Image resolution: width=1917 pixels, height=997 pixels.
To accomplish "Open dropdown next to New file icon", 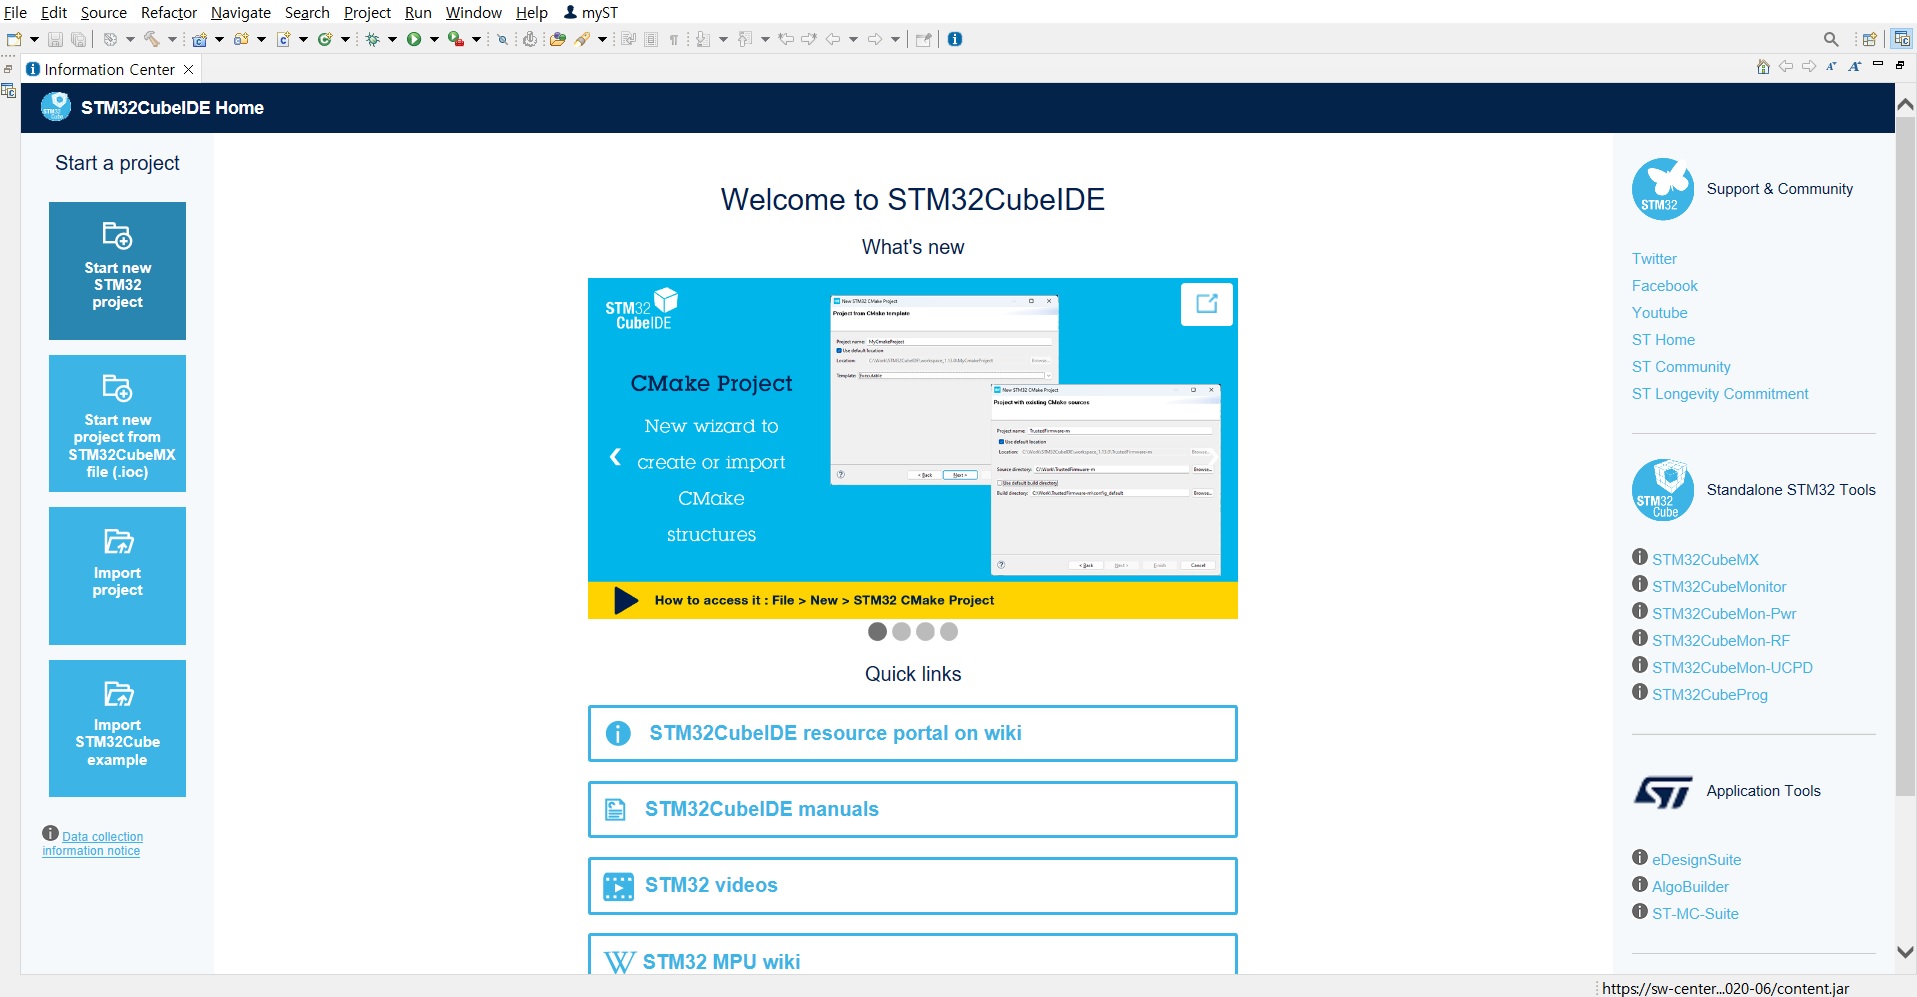I will (34, 39).
